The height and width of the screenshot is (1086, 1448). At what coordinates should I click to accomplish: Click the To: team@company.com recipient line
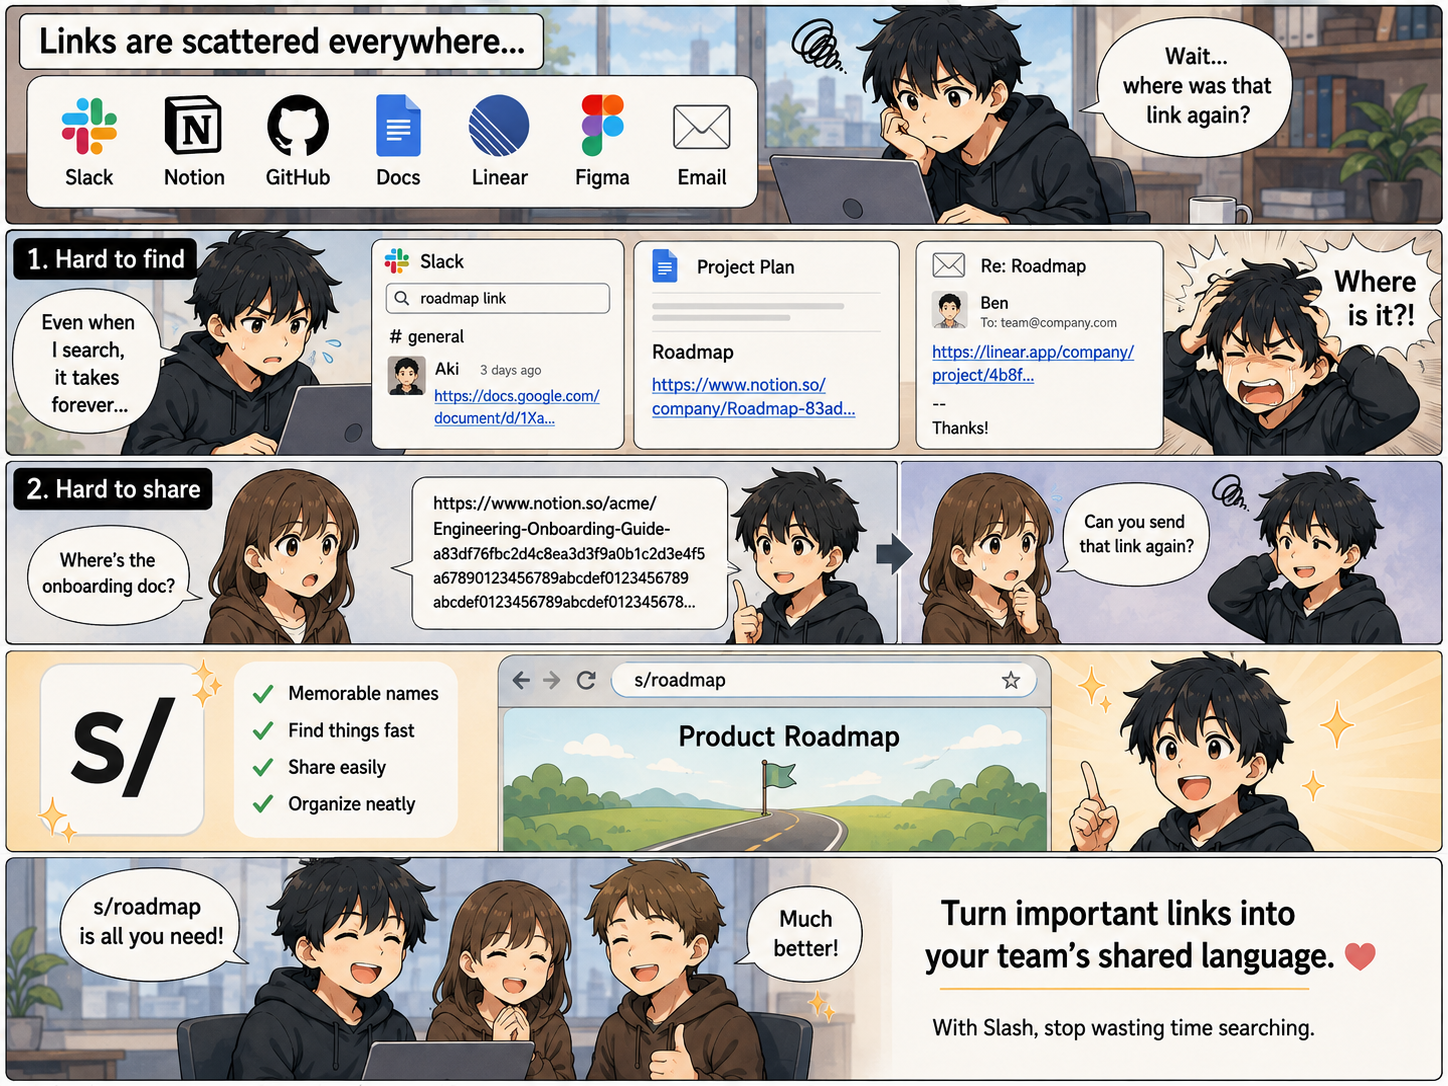click(x=1048, y=323)
